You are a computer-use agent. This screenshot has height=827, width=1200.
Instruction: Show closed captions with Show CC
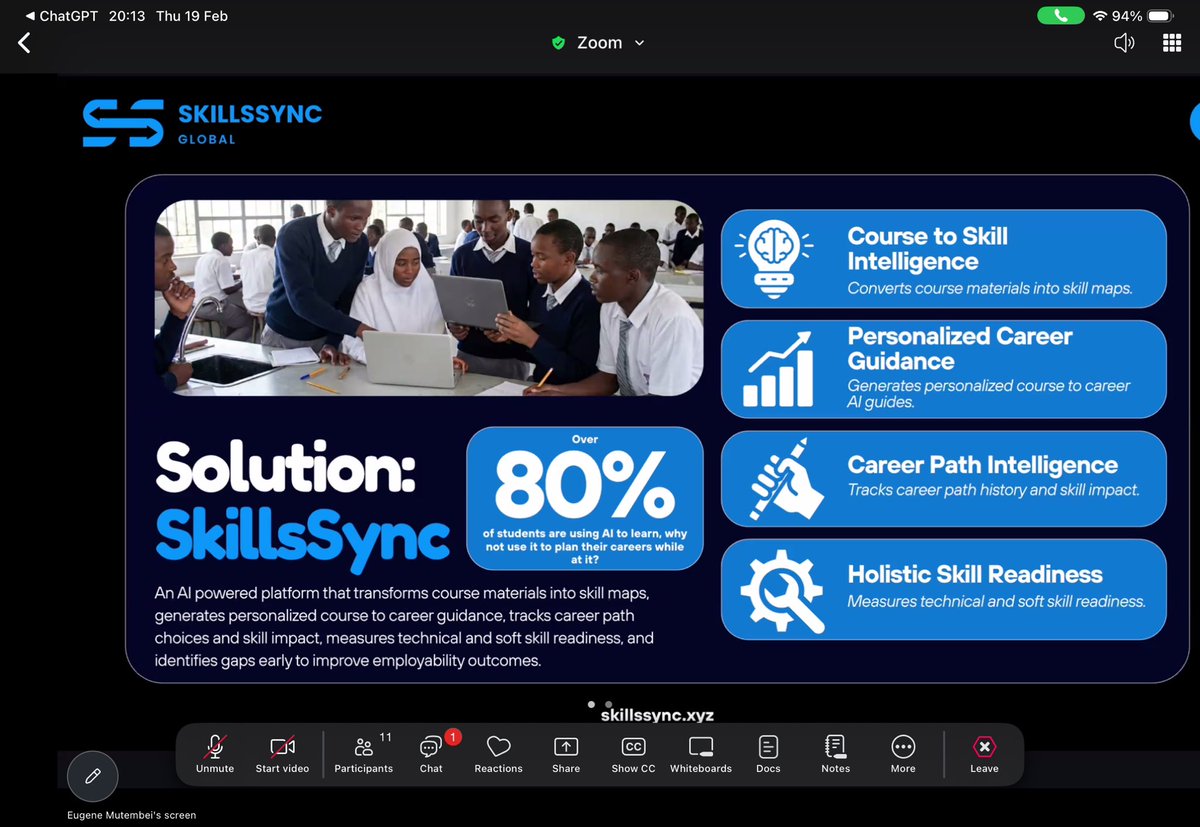(633, 754)
